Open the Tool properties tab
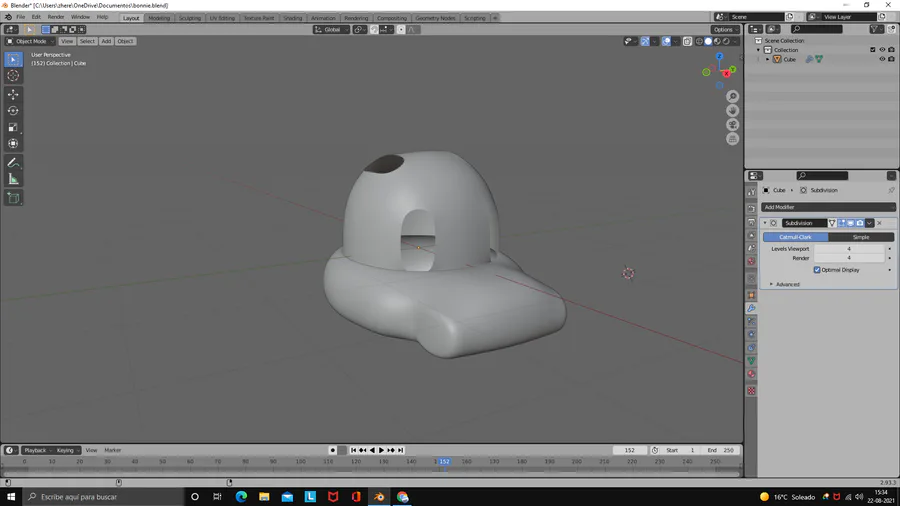The width and height of the screenshot is (900, 506). (751, 192)
